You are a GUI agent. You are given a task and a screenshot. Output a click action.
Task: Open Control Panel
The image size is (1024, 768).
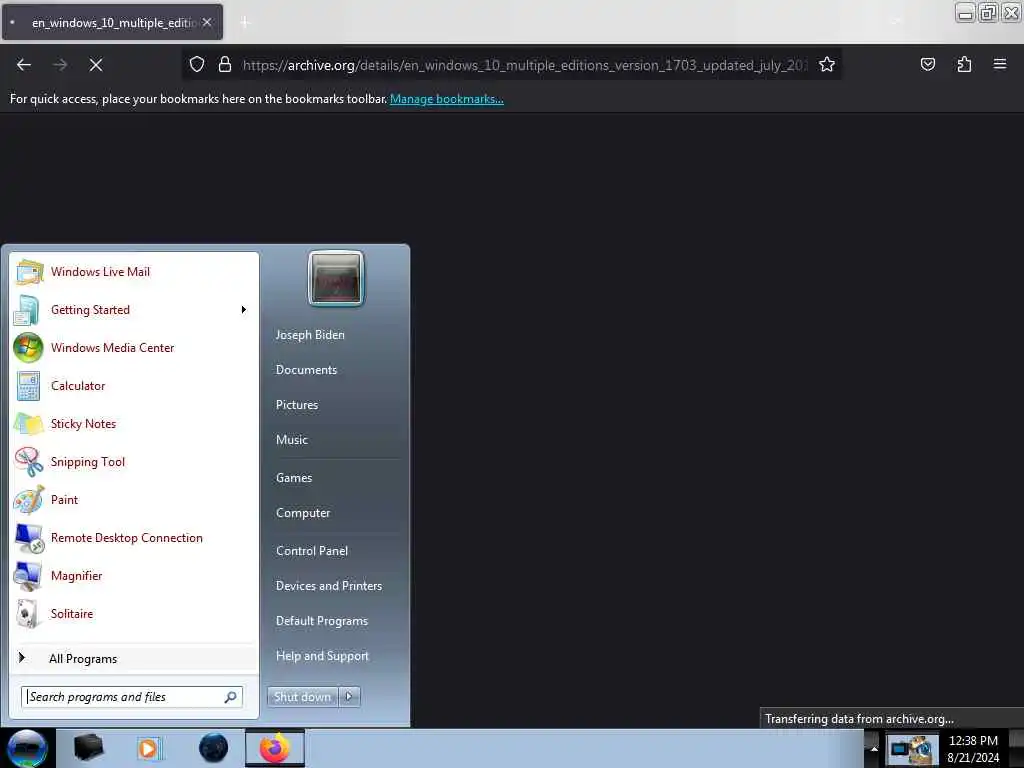[x=312, y=551]
